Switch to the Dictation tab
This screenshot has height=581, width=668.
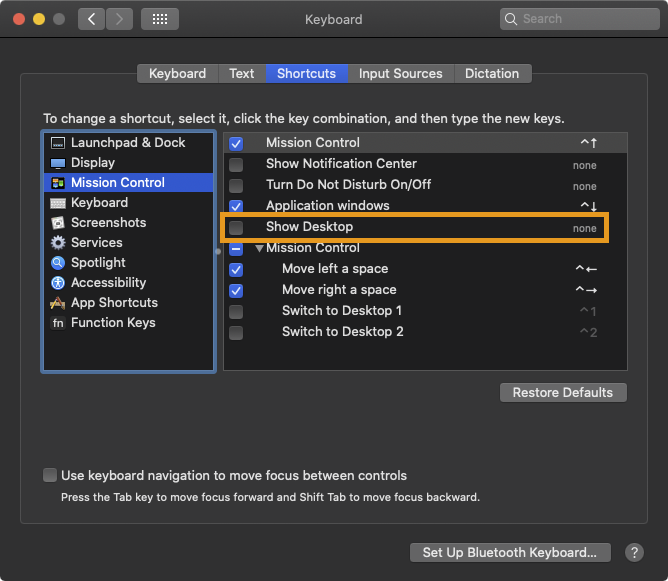[492, 73]
